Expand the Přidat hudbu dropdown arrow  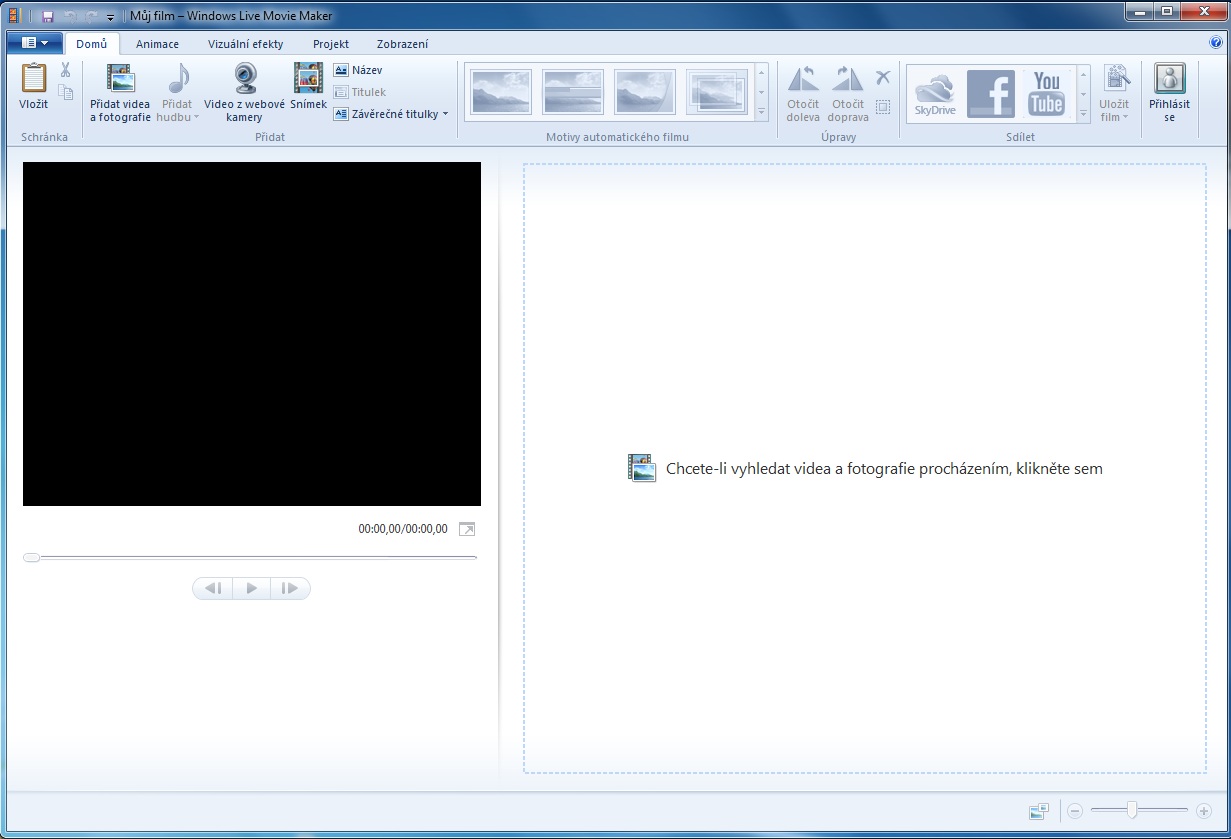(x=196, y=117)
